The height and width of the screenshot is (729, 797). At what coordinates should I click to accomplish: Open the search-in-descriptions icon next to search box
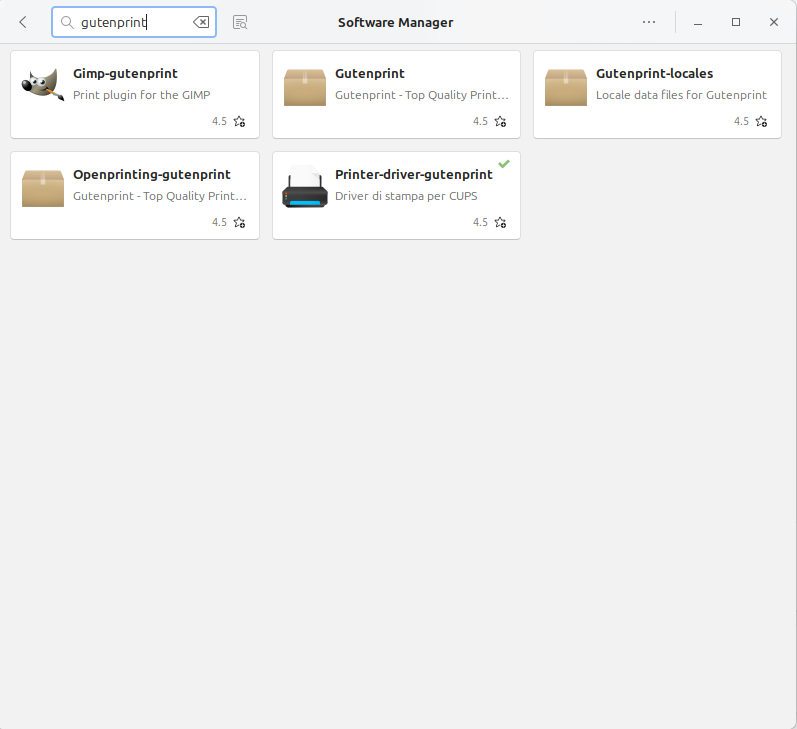click(x=240, y=22)
